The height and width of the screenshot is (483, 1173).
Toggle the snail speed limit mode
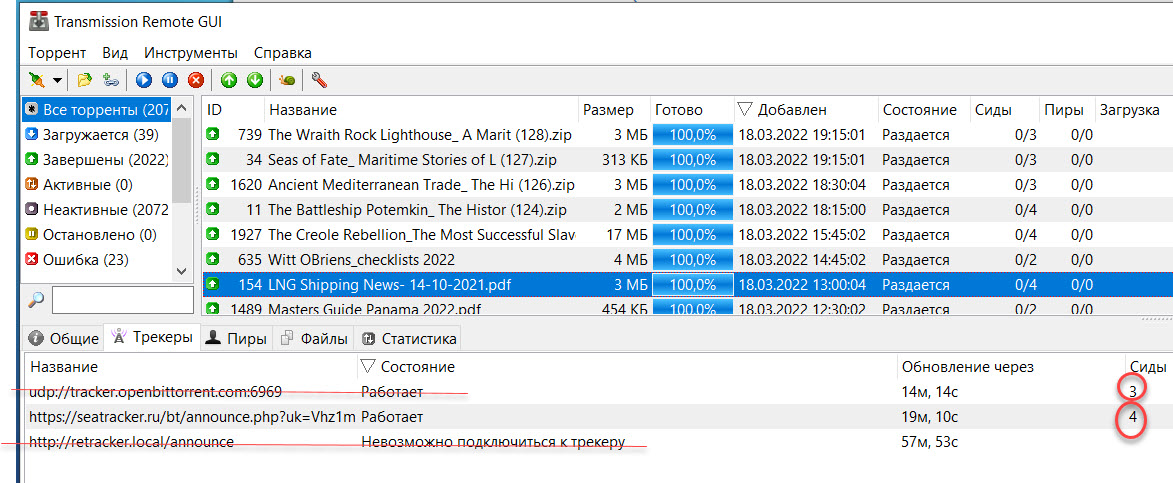coord(288,80)
